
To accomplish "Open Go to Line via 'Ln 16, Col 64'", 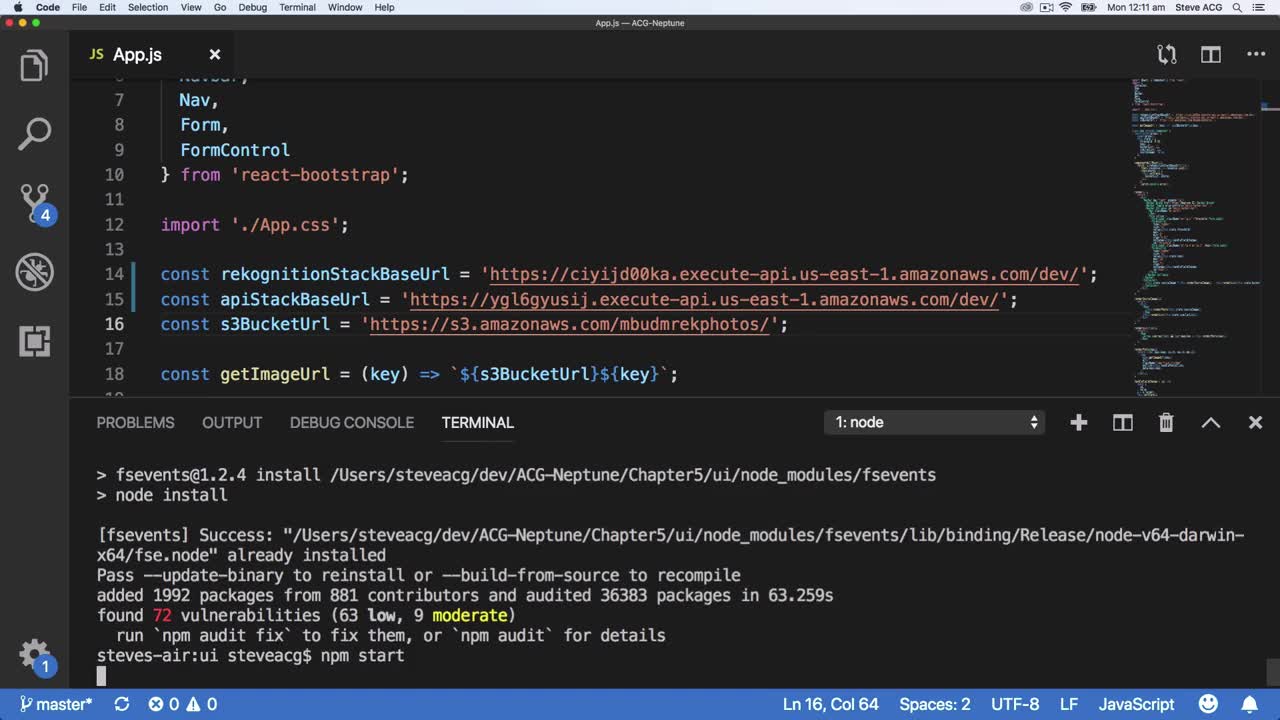I will 831,704.
